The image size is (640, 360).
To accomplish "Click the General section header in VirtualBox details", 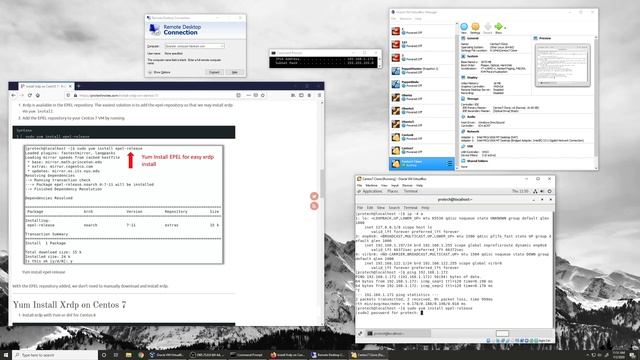I will point(473,38).
